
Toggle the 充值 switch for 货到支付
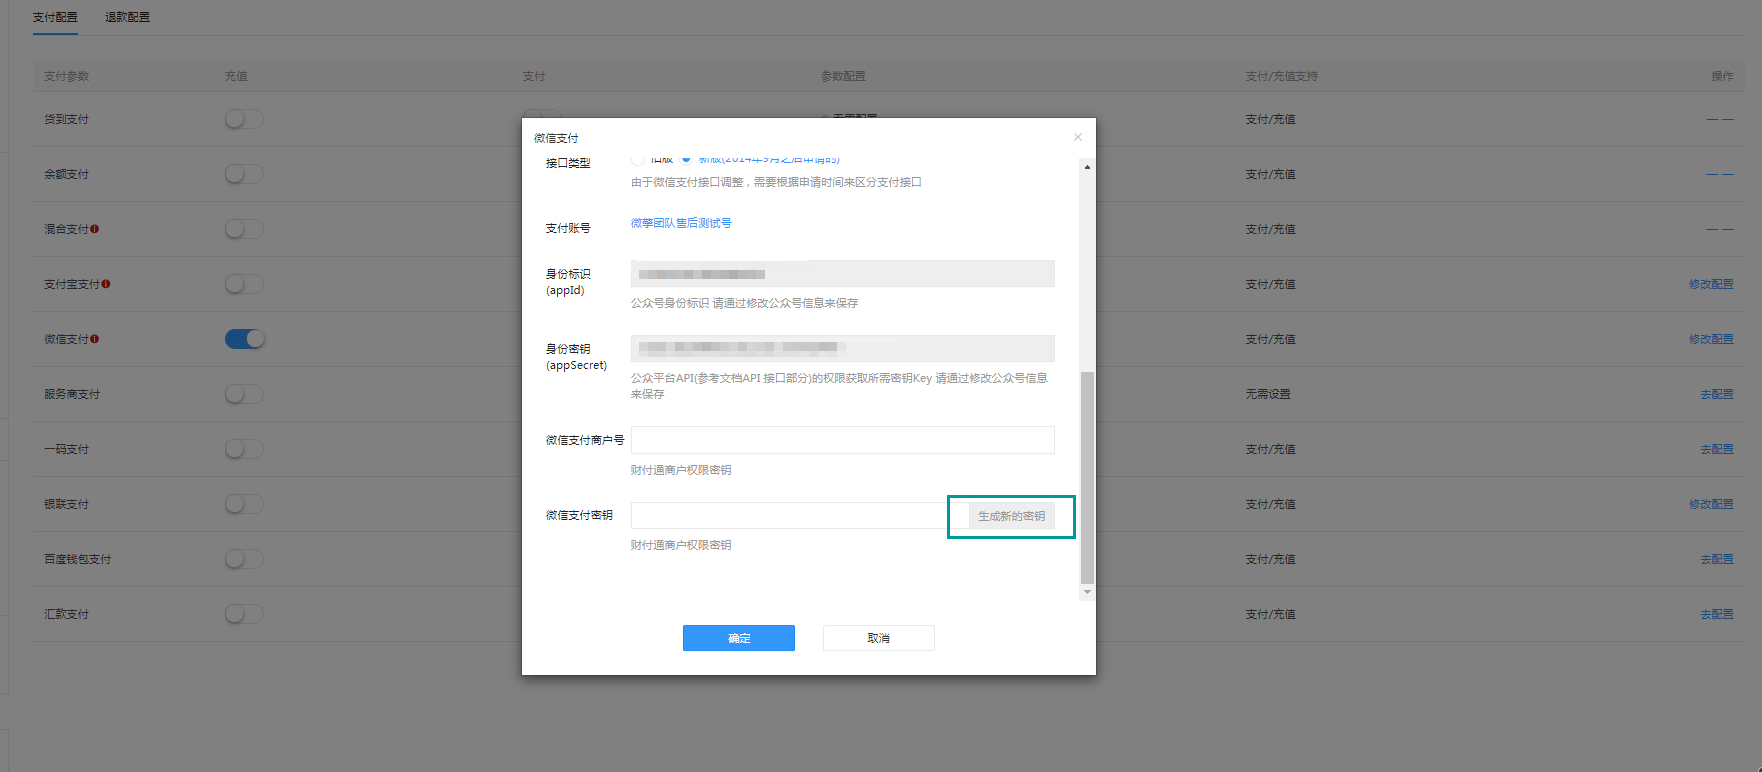pyautogui.click(x=244, y=119)
